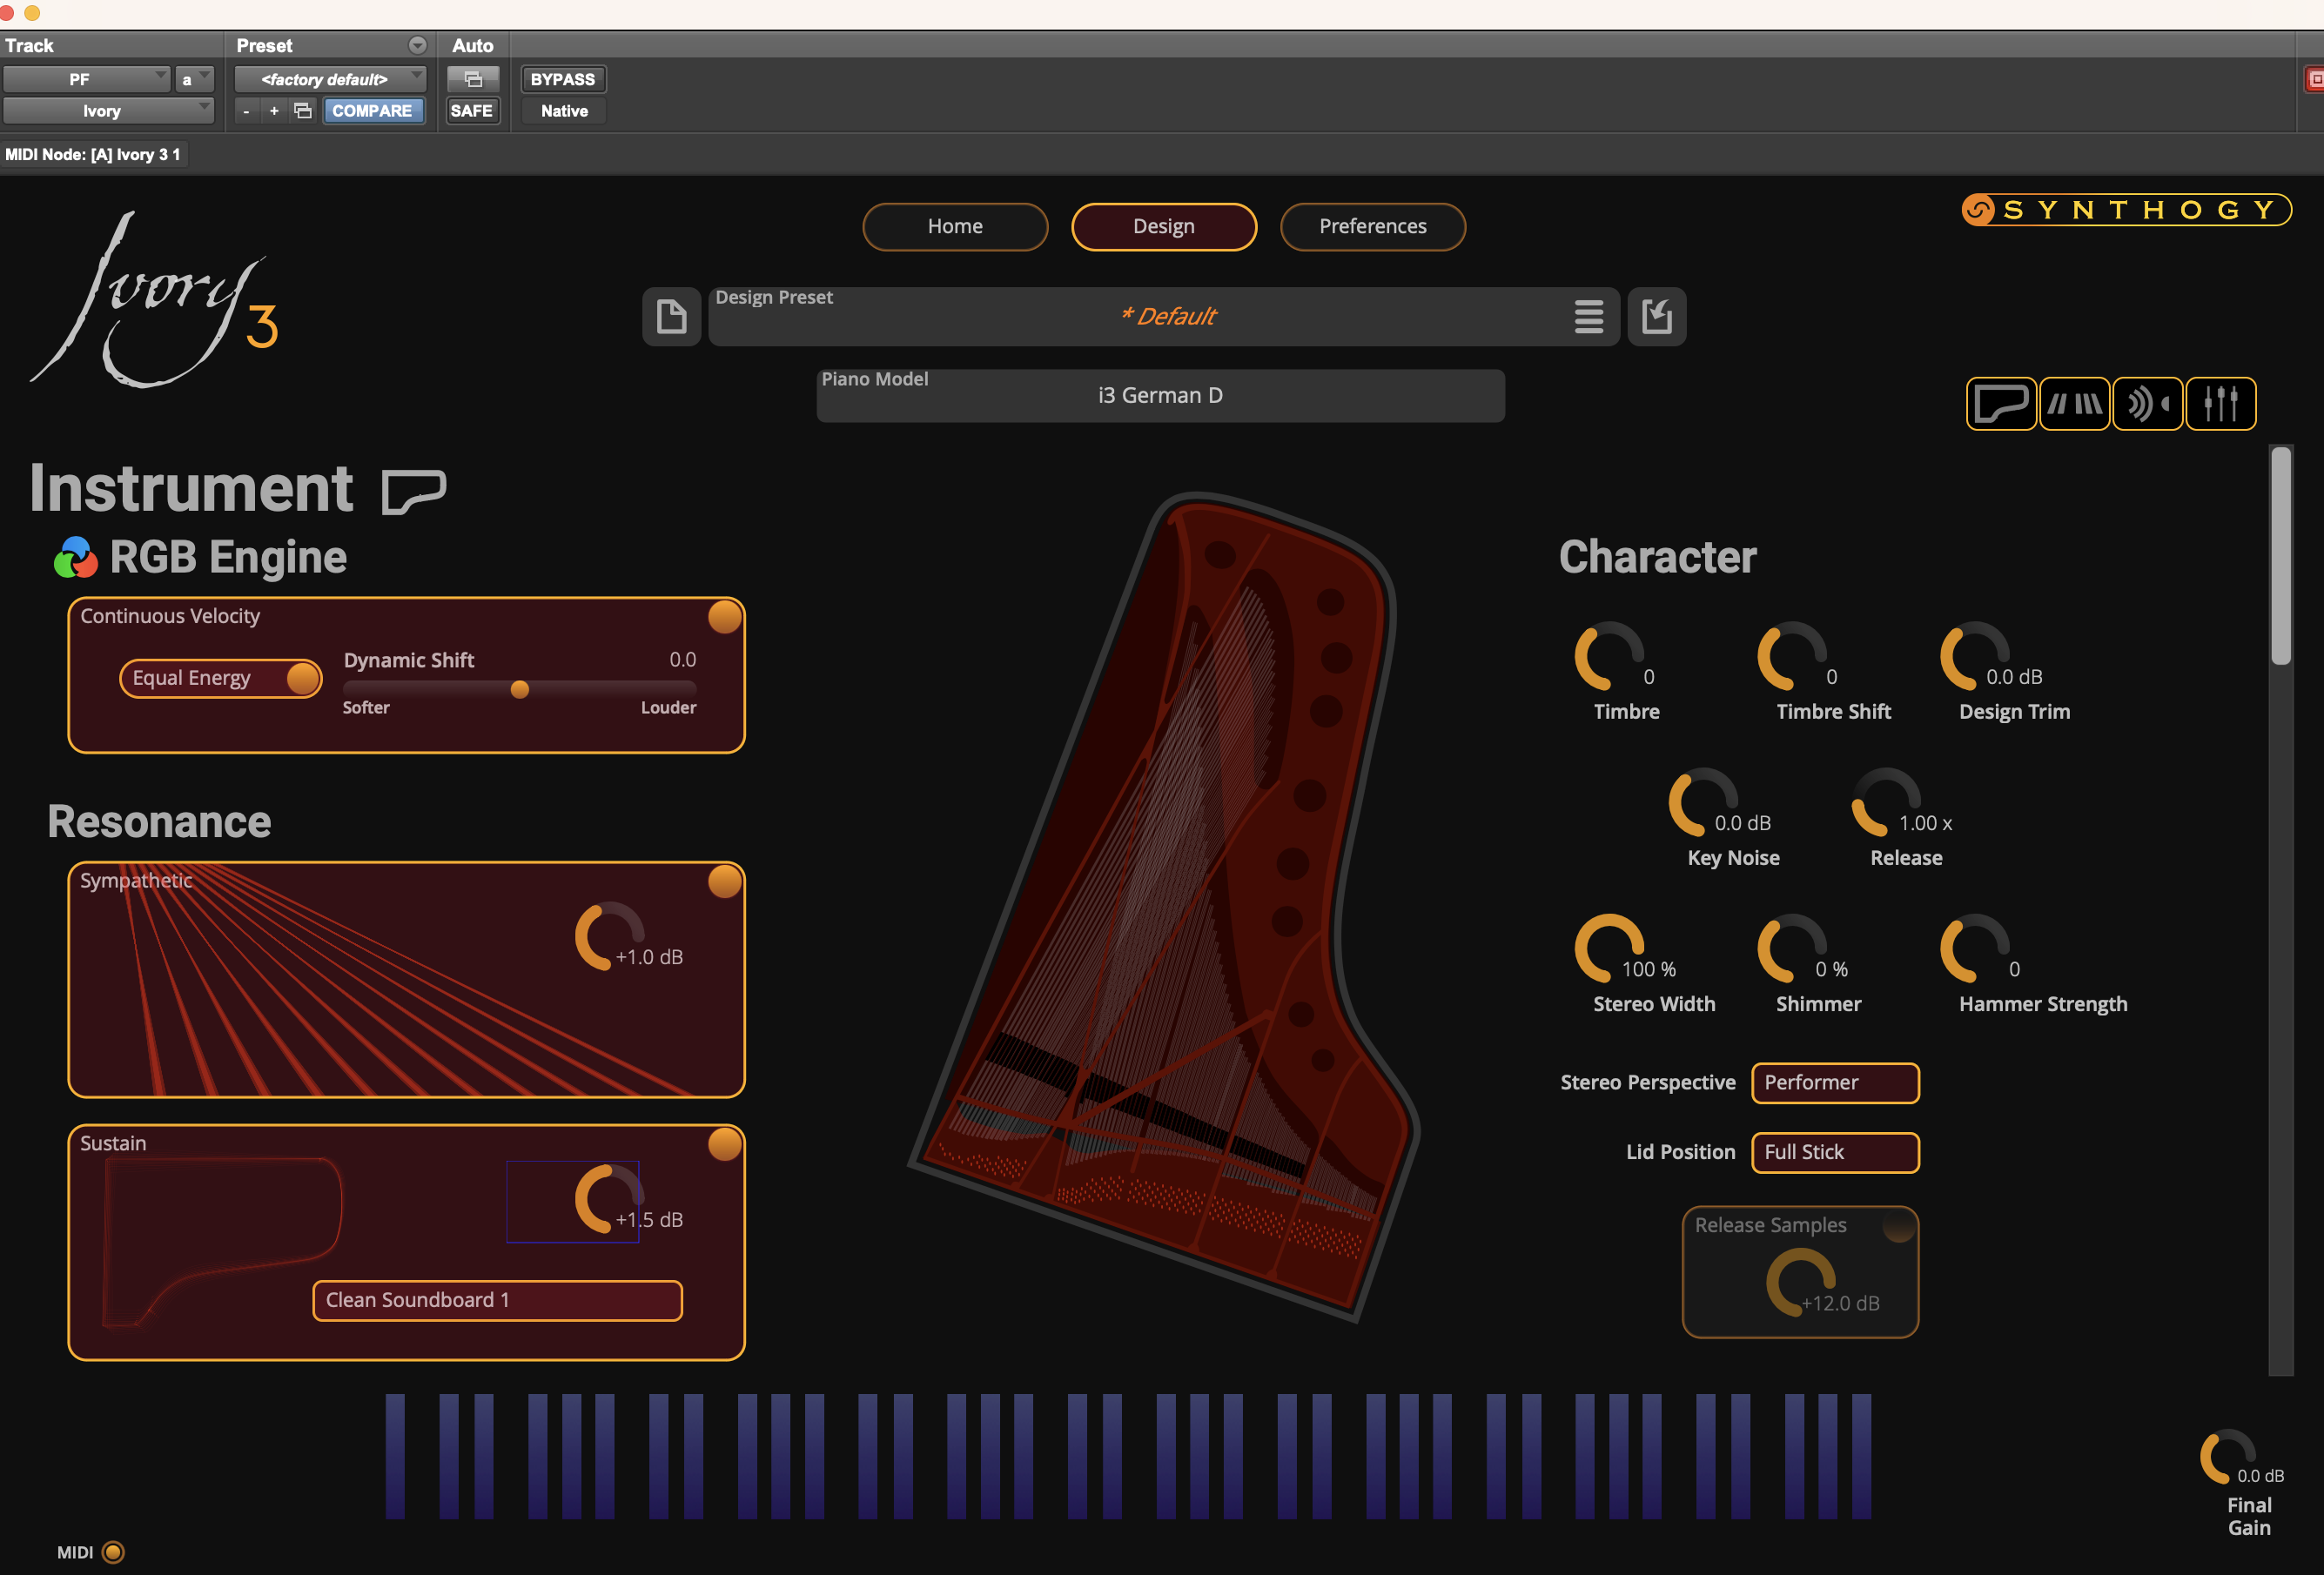Click the Key Noise knob
2324x1575 pixels.
(1703, 802)
